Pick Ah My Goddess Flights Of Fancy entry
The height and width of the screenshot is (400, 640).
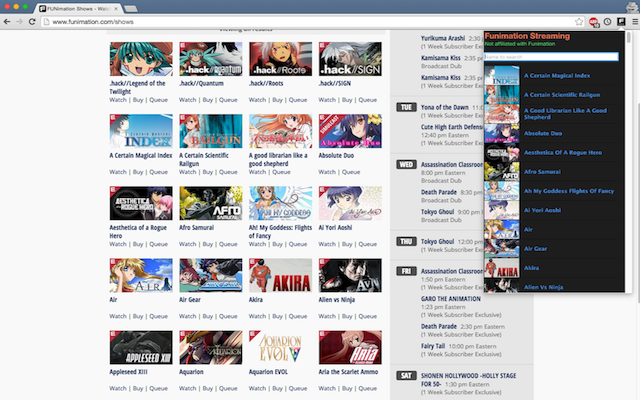569,191
